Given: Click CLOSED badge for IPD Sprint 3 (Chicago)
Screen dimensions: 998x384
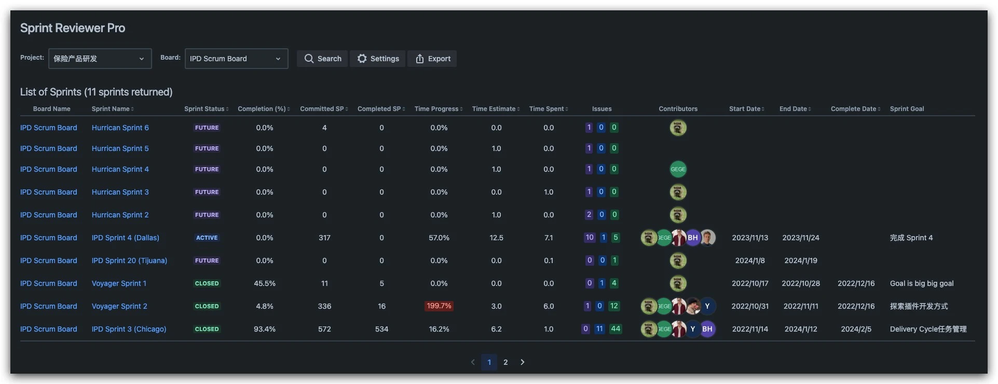Looking at the screenshot, I should click(x=207, y=329).
